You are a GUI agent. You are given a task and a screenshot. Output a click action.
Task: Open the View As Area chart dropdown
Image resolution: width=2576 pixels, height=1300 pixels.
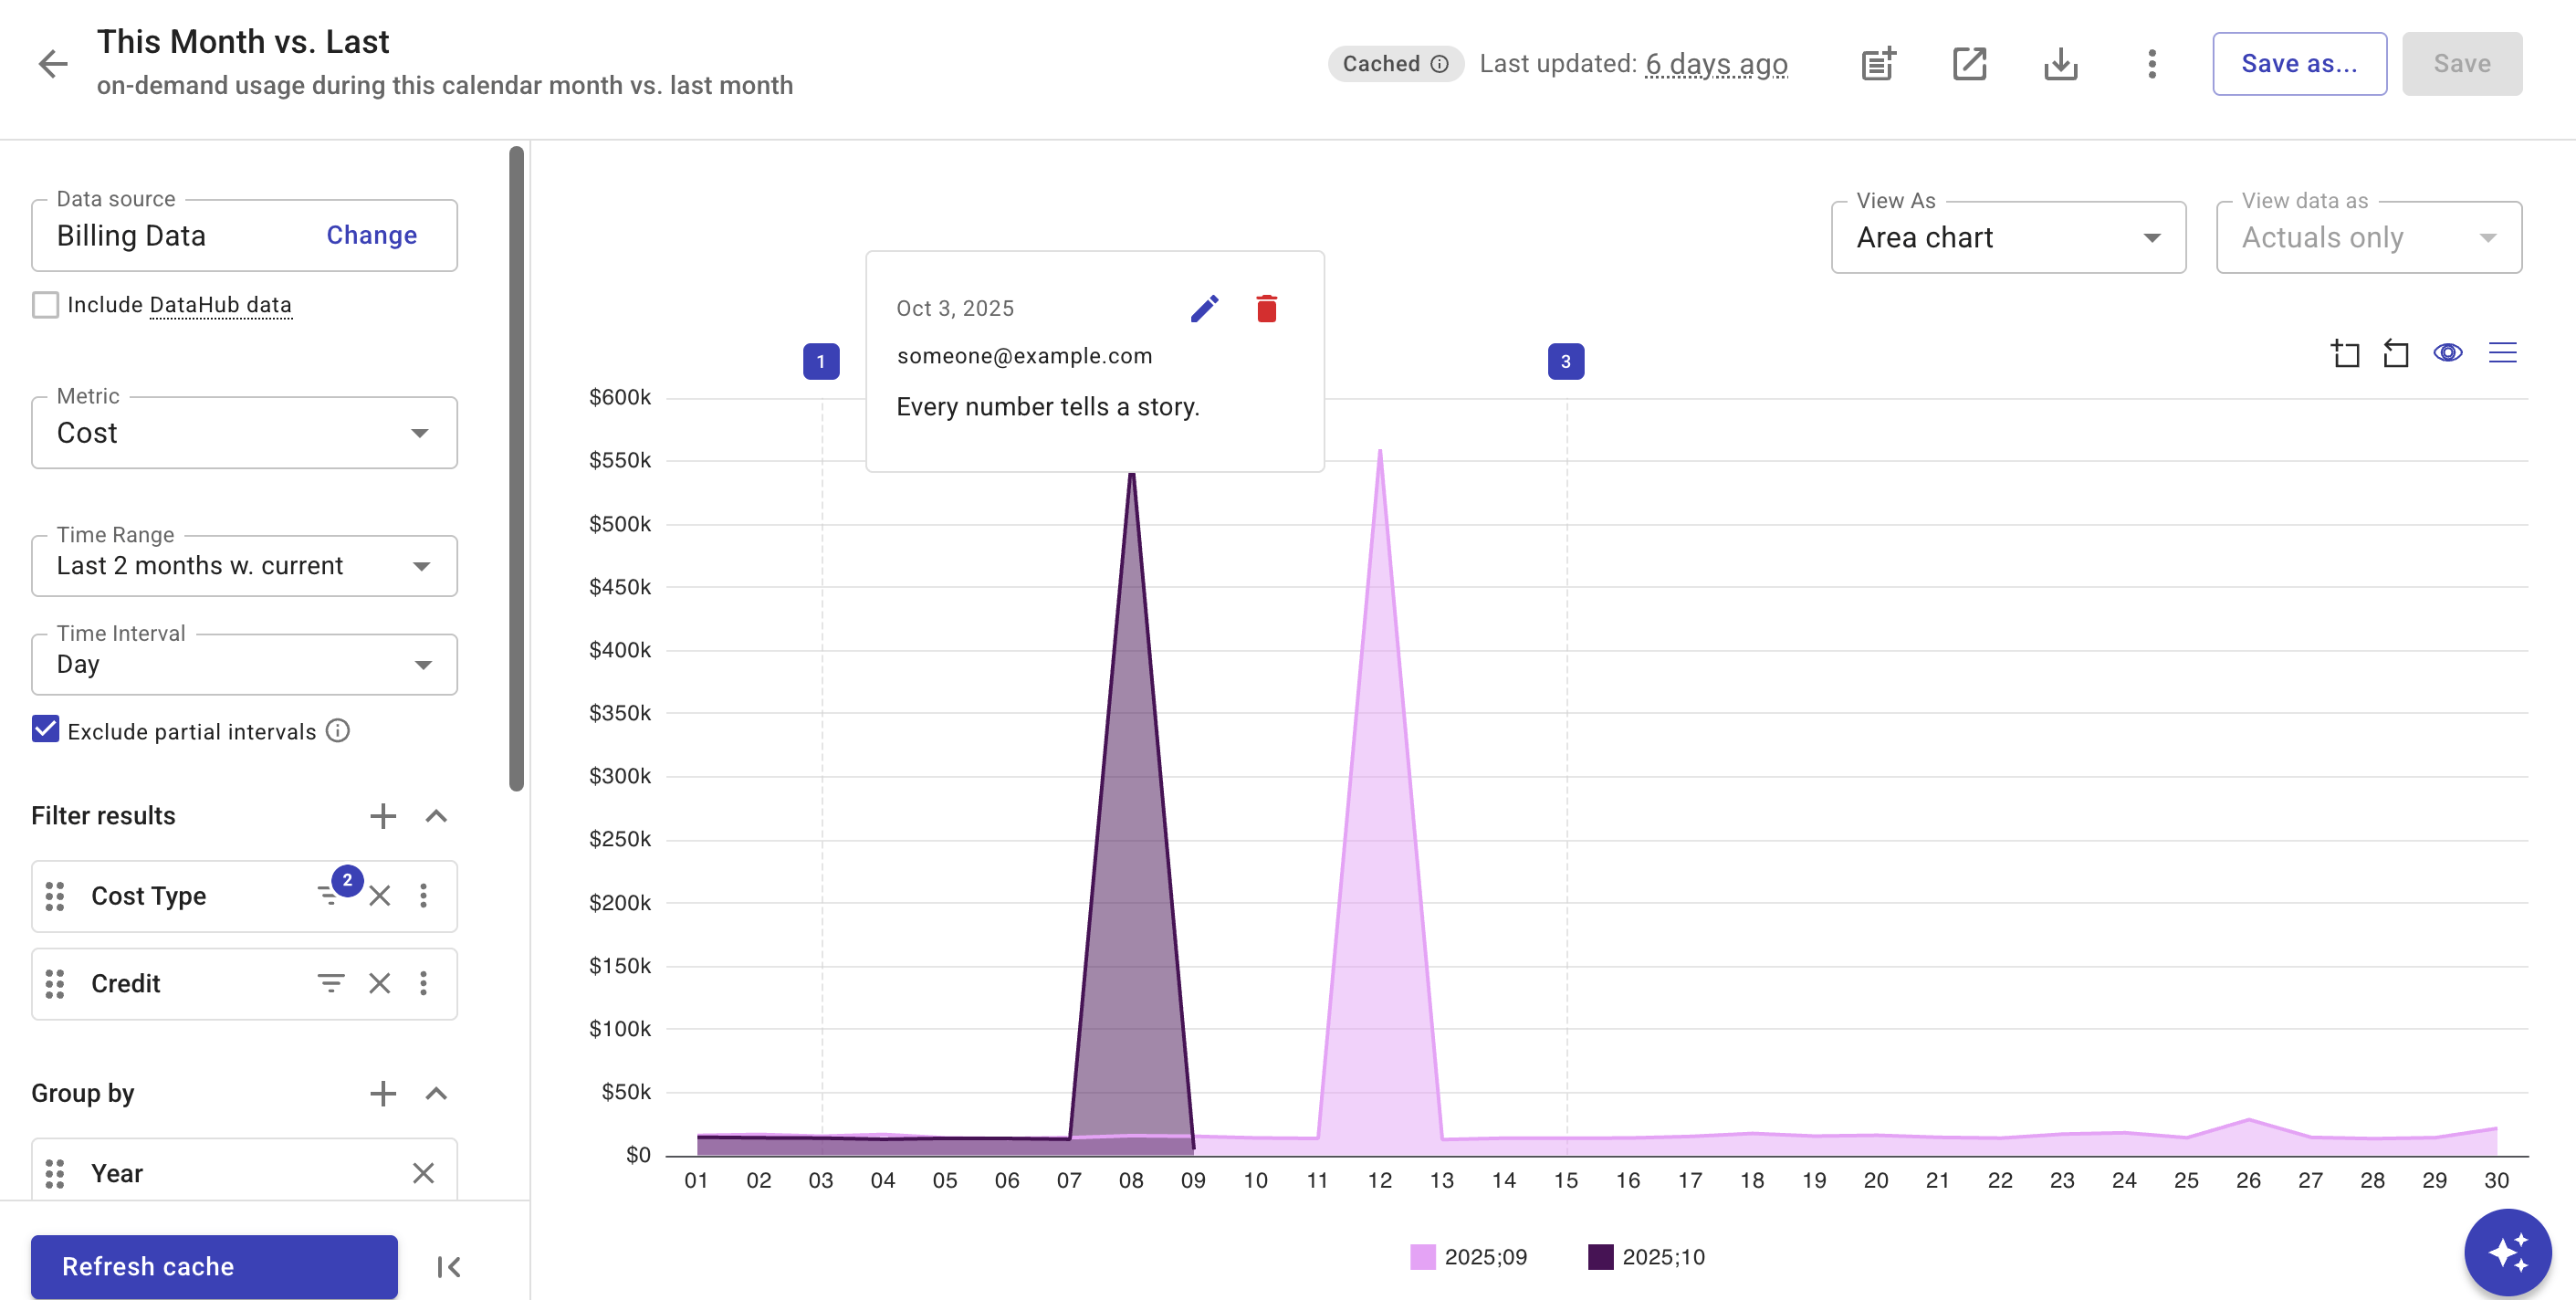point(2007,238)
